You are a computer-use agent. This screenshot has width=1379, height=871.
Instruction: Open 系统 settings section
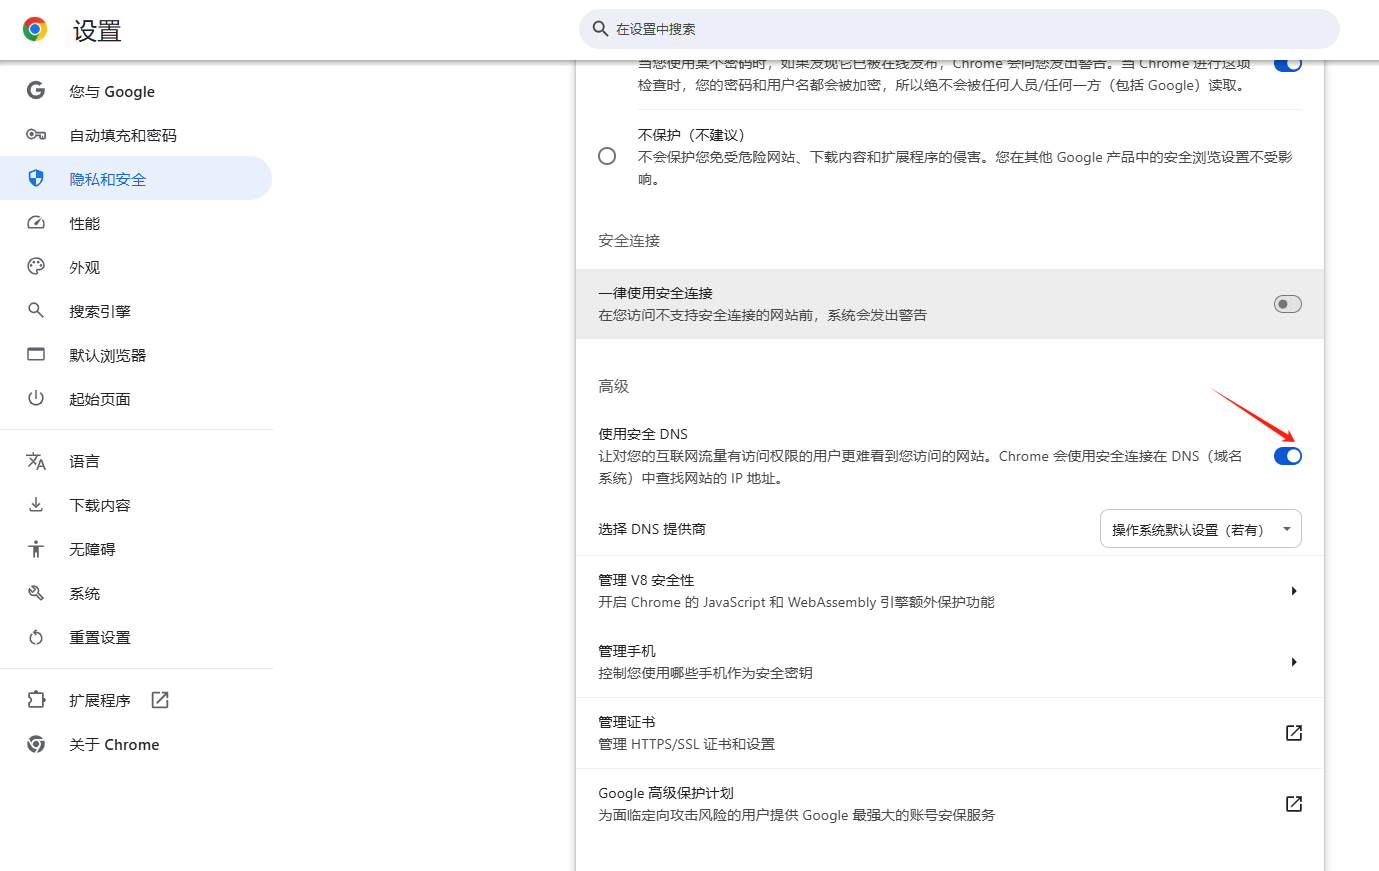pyautogui.click(x=136, y=593)
